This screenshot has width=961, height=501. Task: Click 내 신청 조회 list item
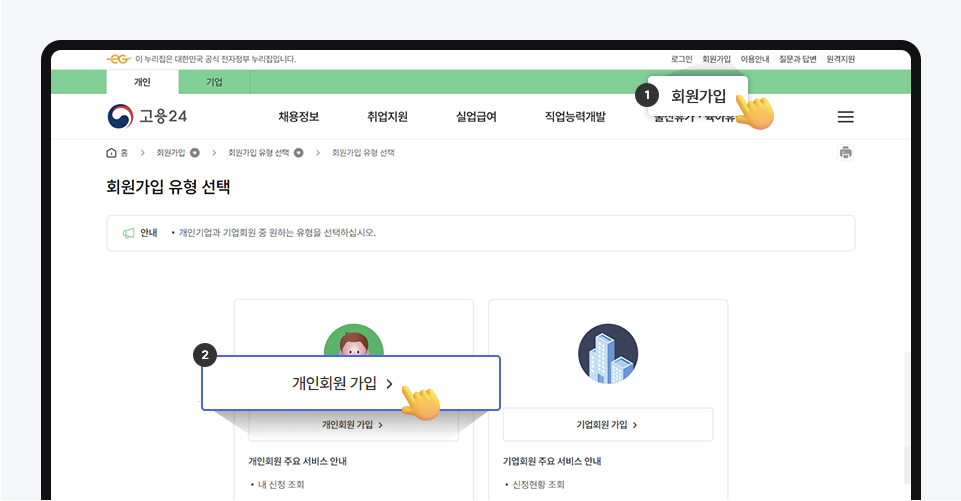click(281, 484)
